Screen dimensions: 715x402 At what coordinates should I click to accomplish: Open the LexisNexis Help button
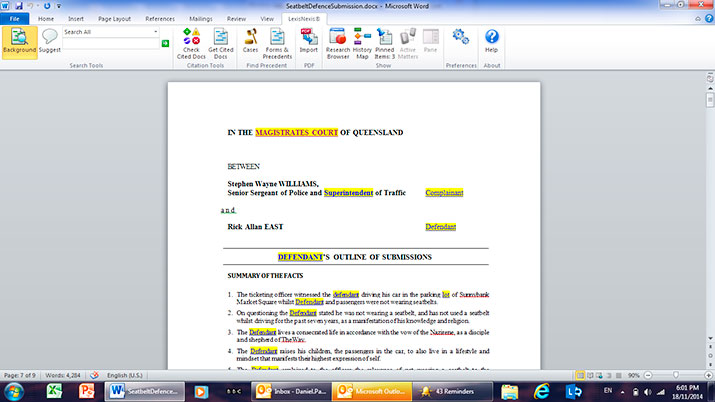pyautogui.click(x=491, y=41)
